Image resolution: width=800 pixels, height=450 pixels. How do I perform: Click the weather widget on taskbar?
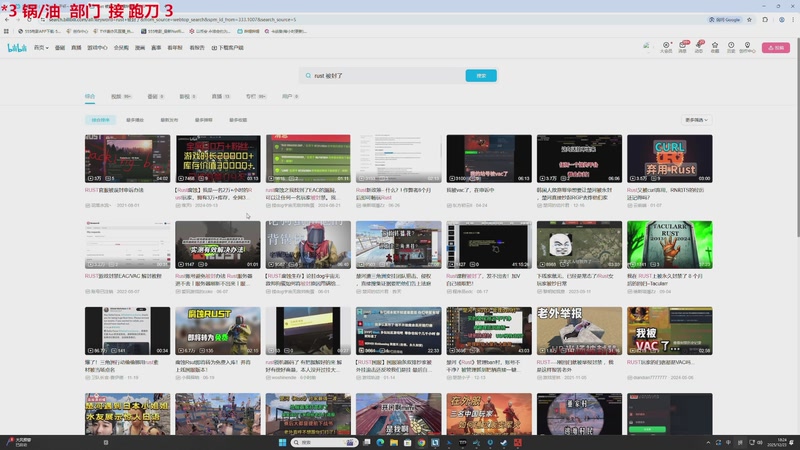coord(19,442)
